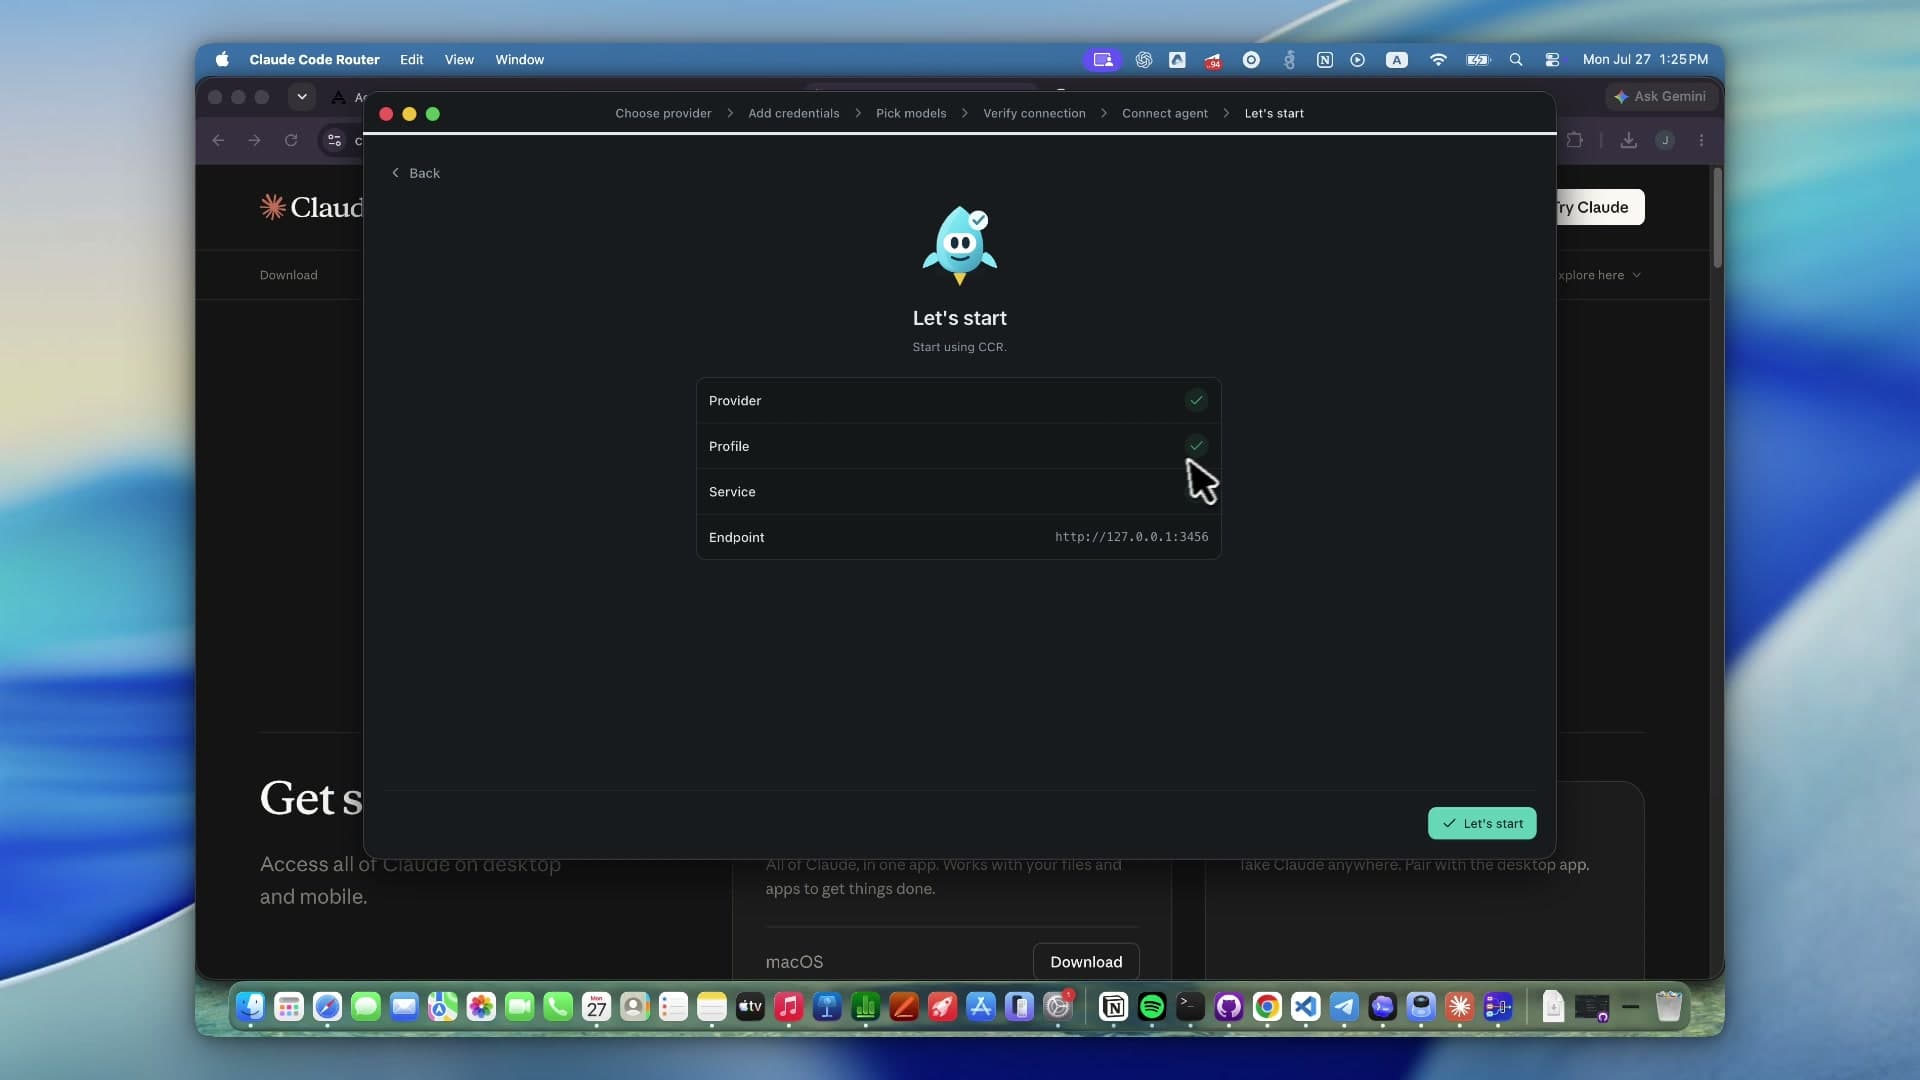The image size is (1920, 1080).
Task: Click the Download link in the page subnav
Action: pyautogui.click(x=289, y=275)
